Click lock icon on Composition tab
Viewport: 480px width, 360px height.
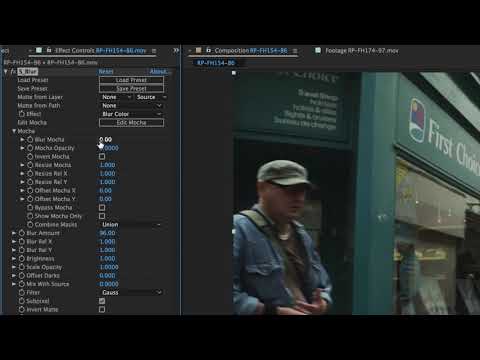click(x=209, y=50)
